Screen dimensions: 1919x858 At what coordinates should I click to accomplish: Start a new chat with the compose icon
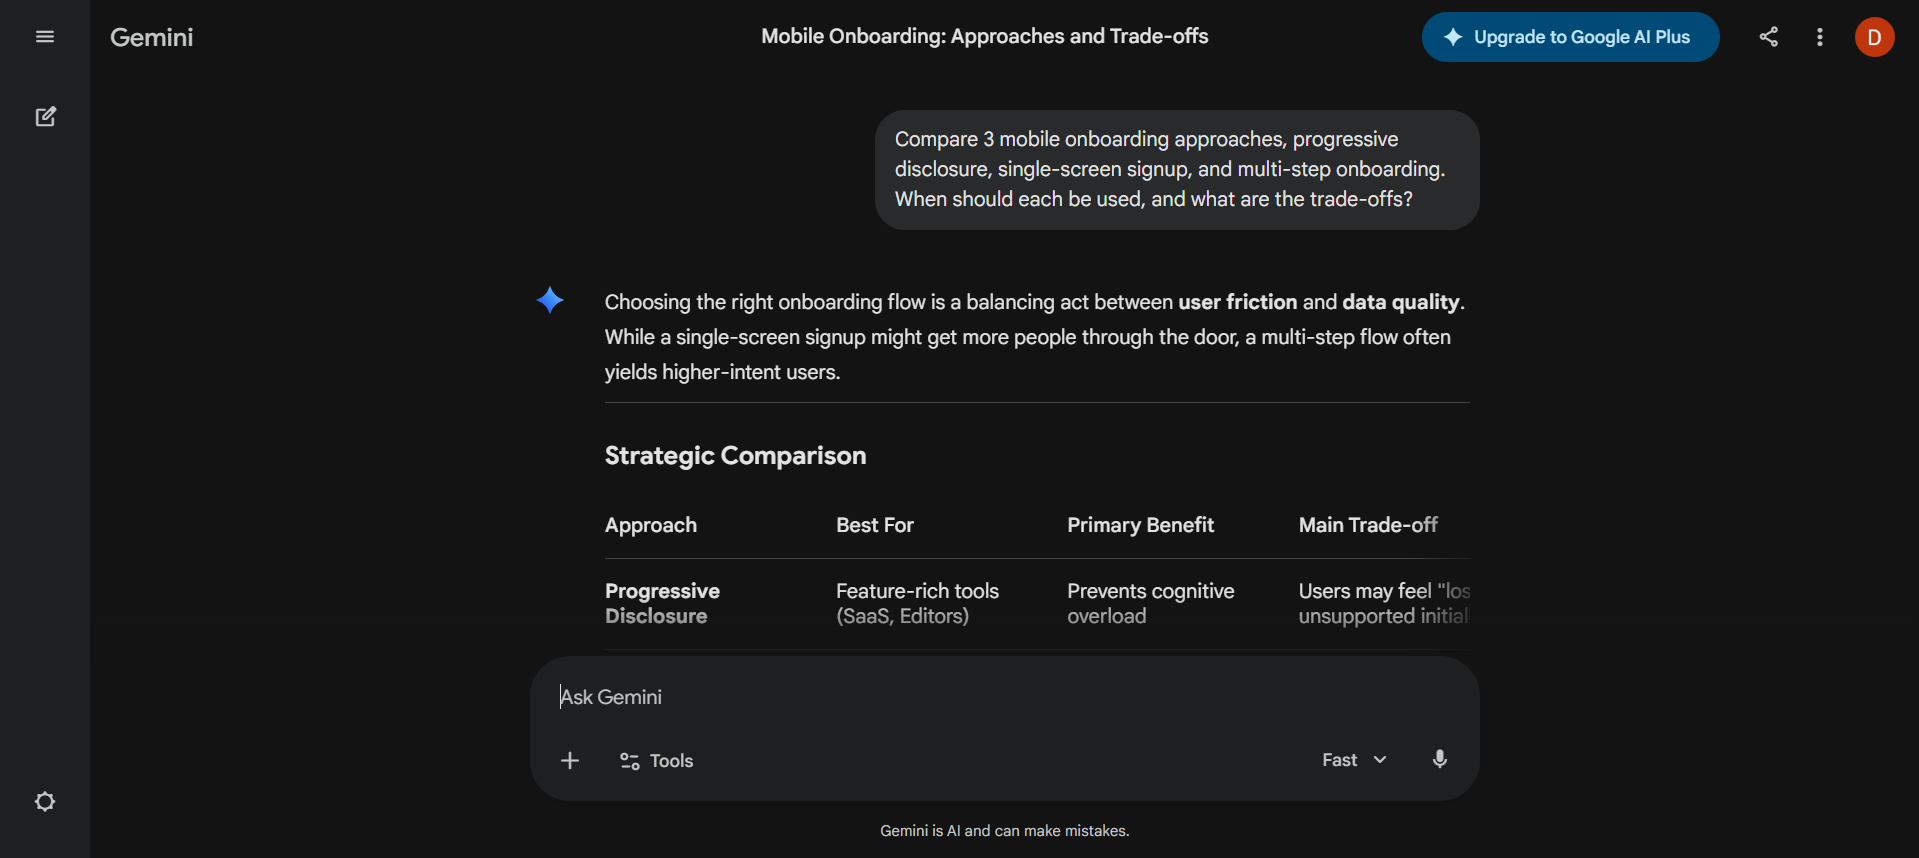coord(45,117)
